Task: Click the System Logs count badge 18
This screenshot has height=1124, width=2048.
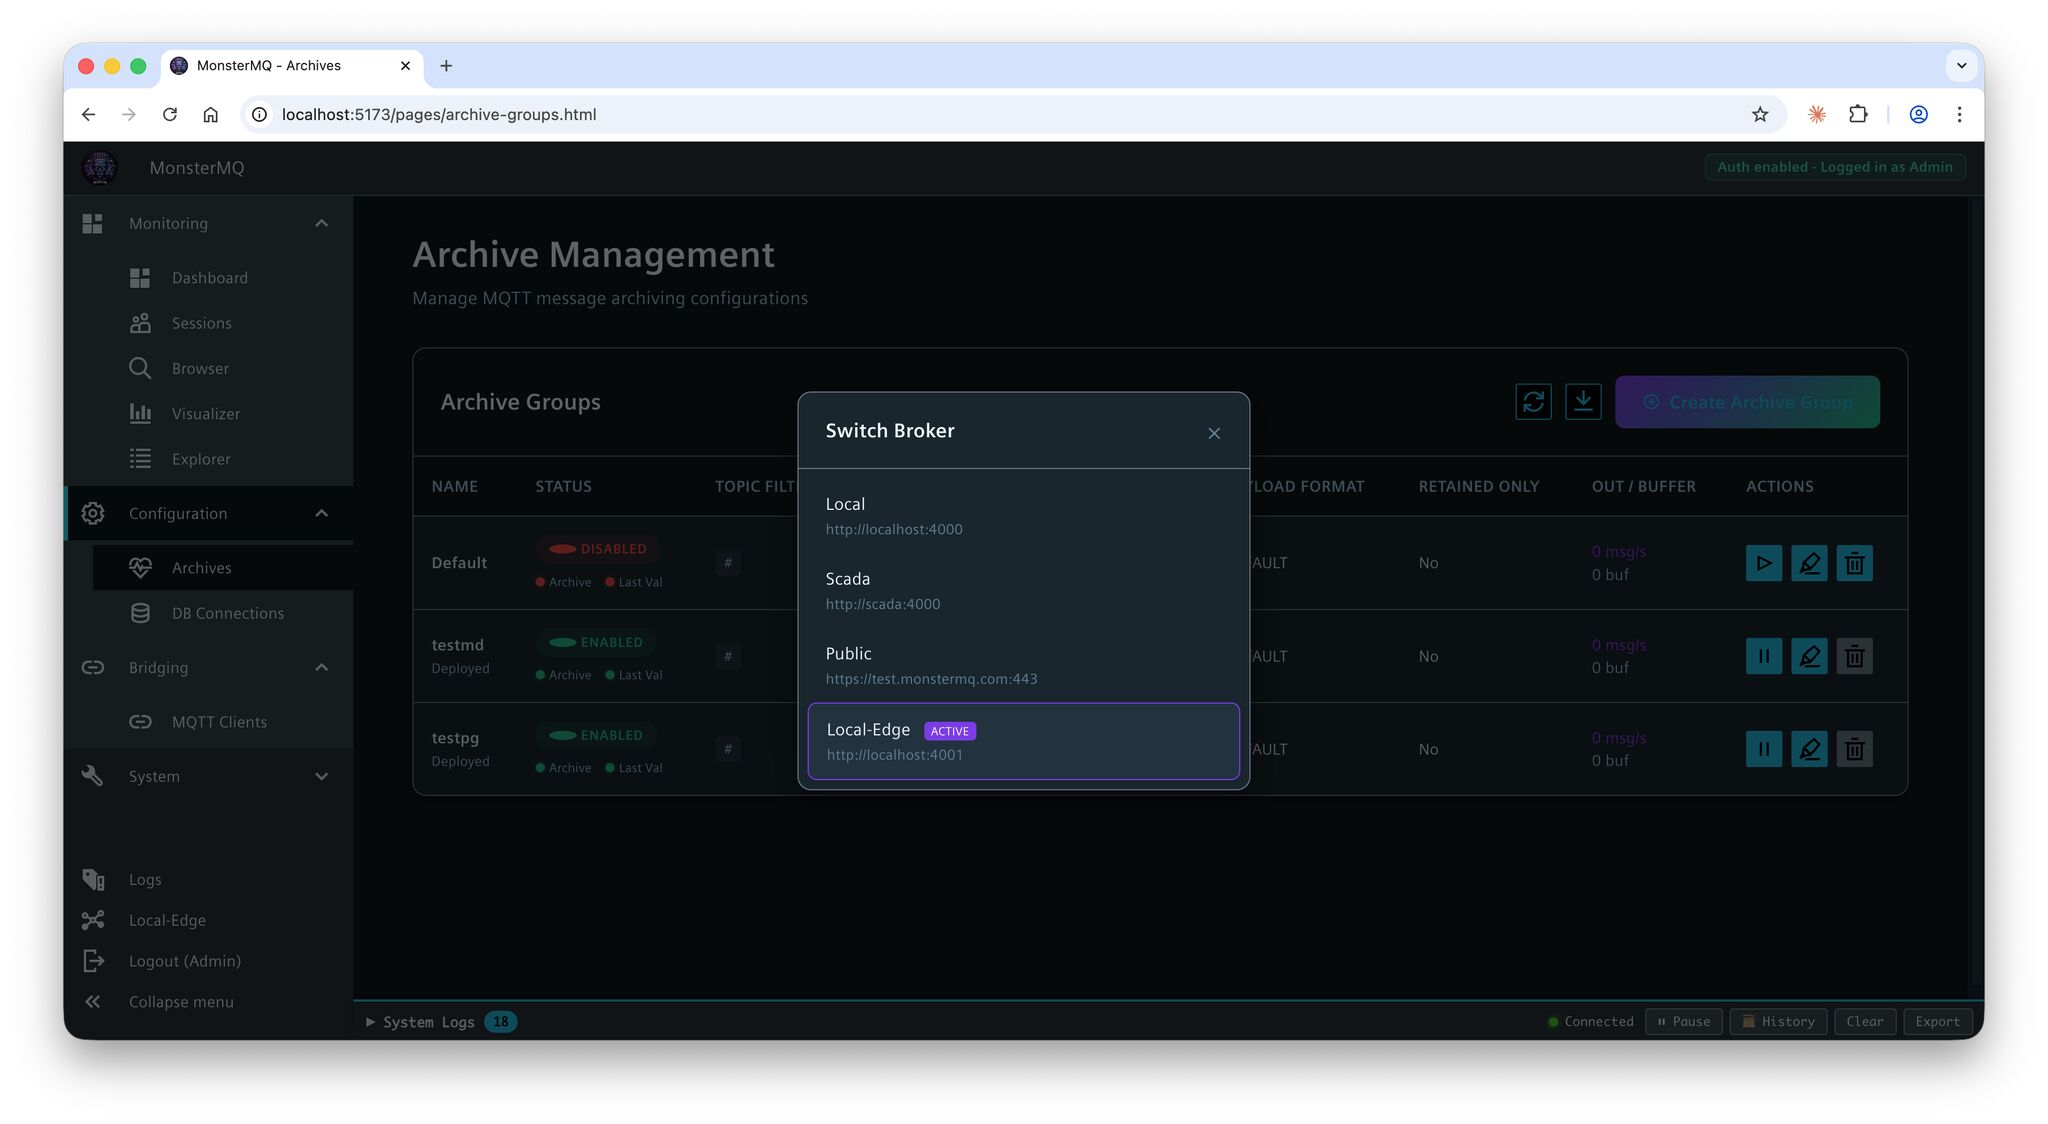Action: coord(500,1021)
